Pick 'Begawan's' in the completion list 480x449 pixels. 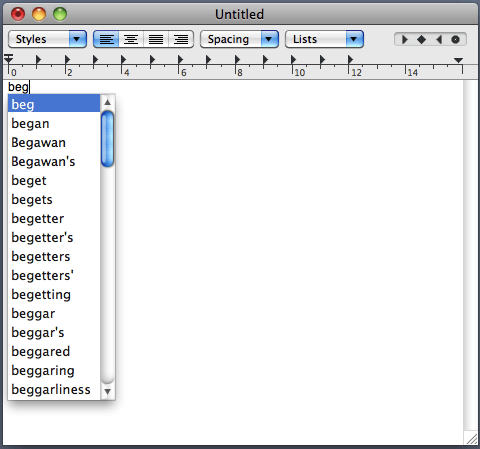(x=54, y=161)
